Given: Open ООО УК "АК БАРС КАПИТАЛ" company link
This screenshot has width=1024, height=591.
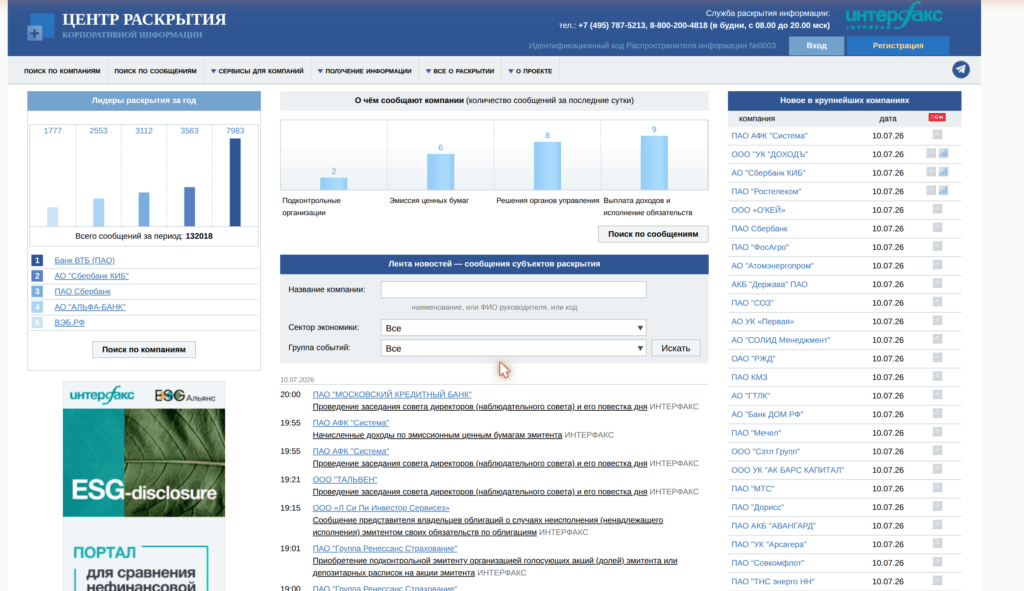Looking at the screenshot, I should click(788, 470).
